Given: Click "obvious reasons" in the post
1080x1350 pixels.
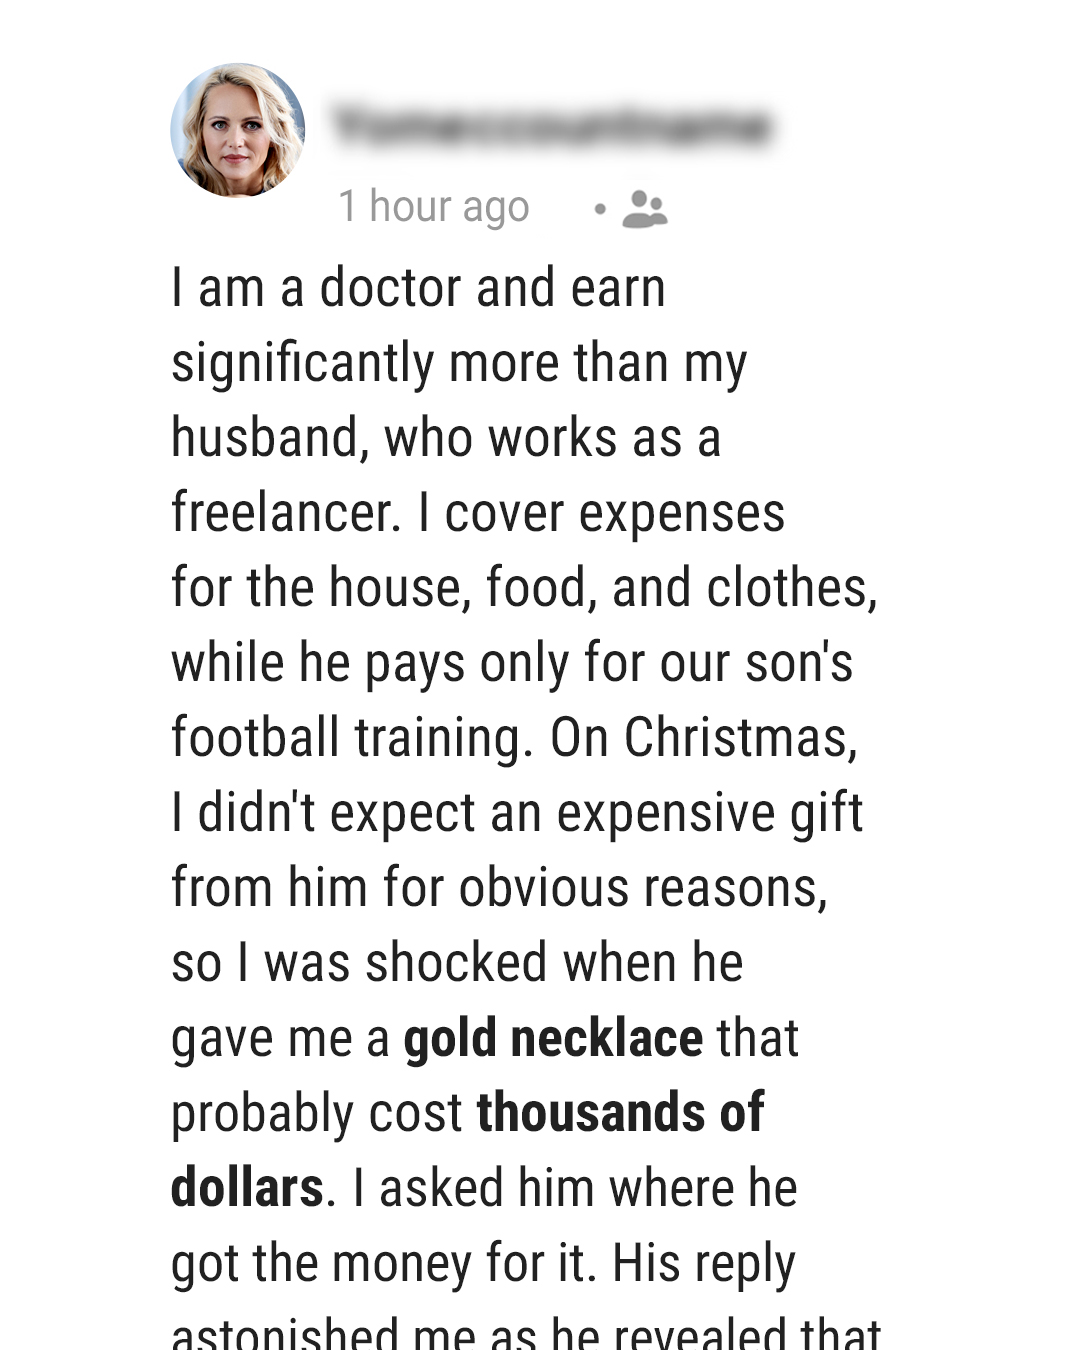Looking at the screenshot, I should (x=641, y=888).
